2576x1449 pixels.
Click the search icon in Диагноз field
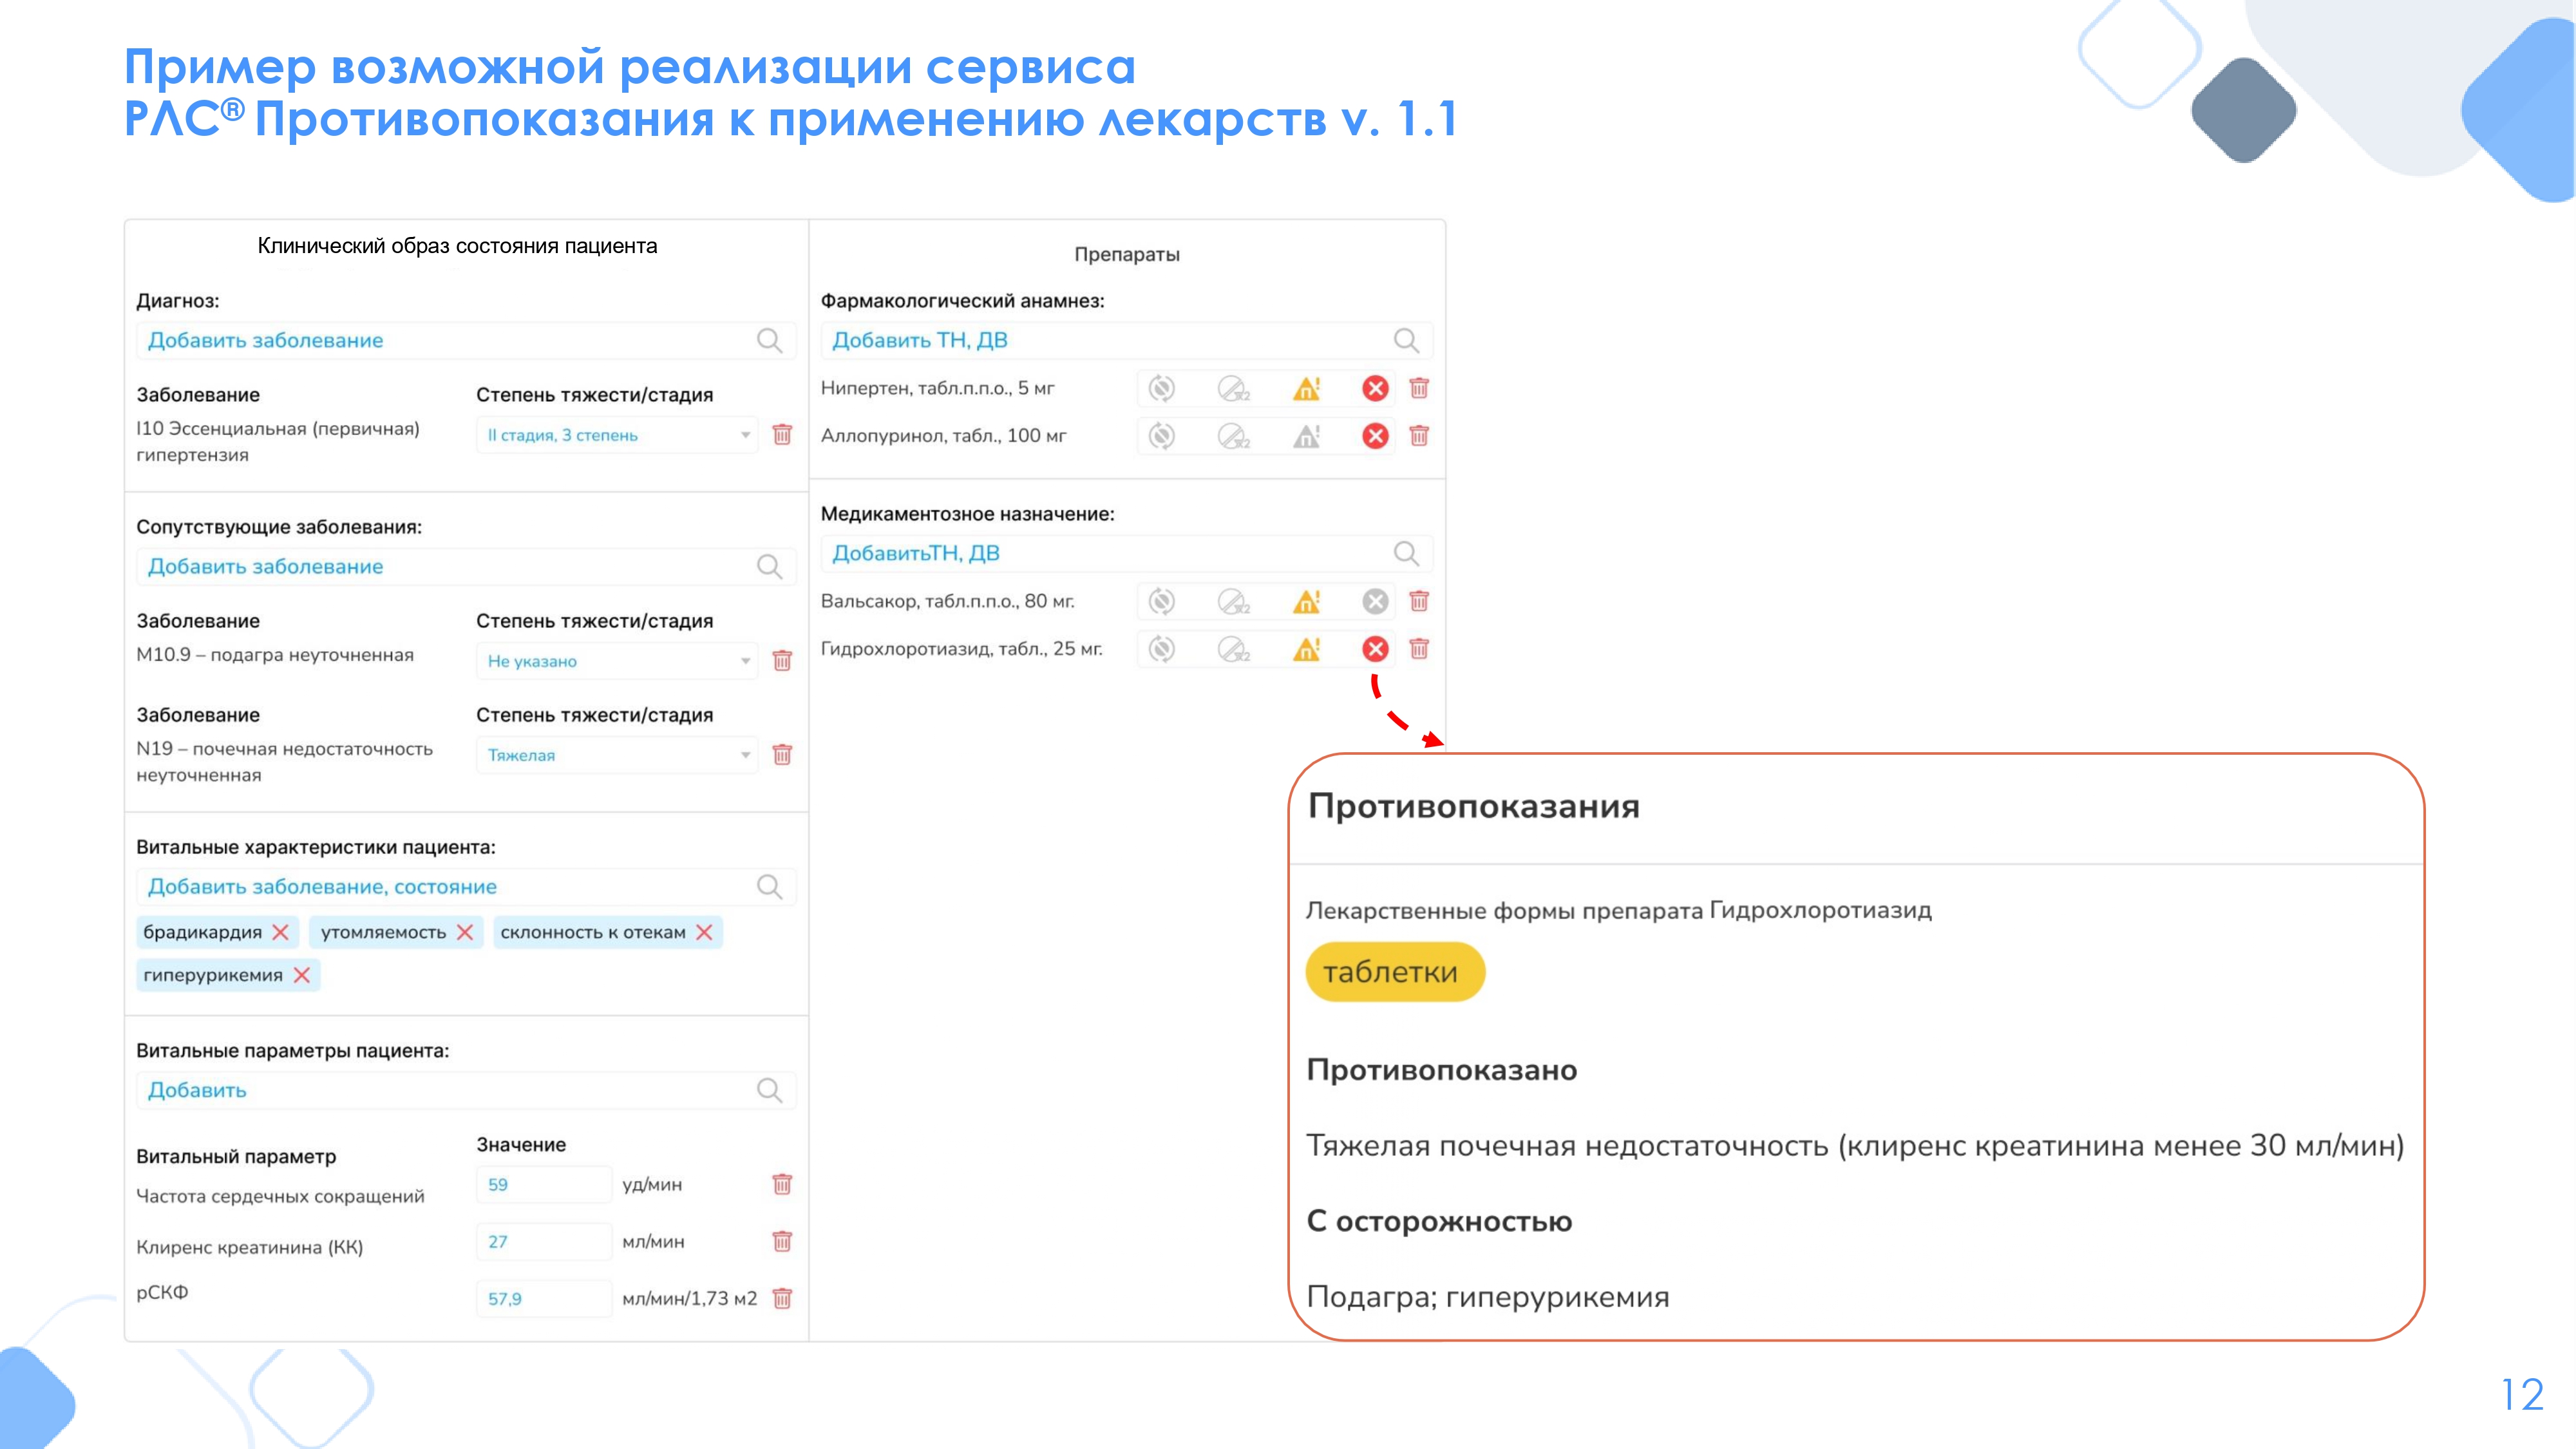pos(769,340)
